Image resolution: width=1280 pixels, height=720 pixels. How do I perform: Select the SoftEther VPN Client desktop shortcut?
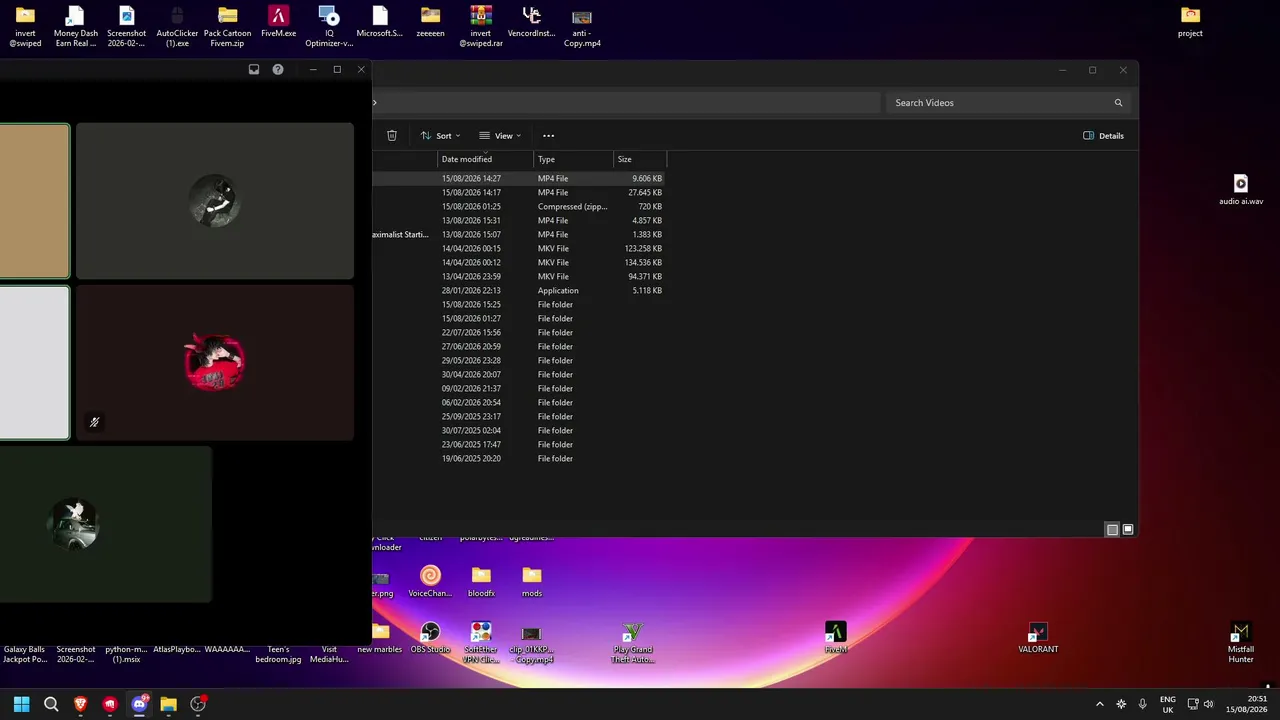coord(481,642)
